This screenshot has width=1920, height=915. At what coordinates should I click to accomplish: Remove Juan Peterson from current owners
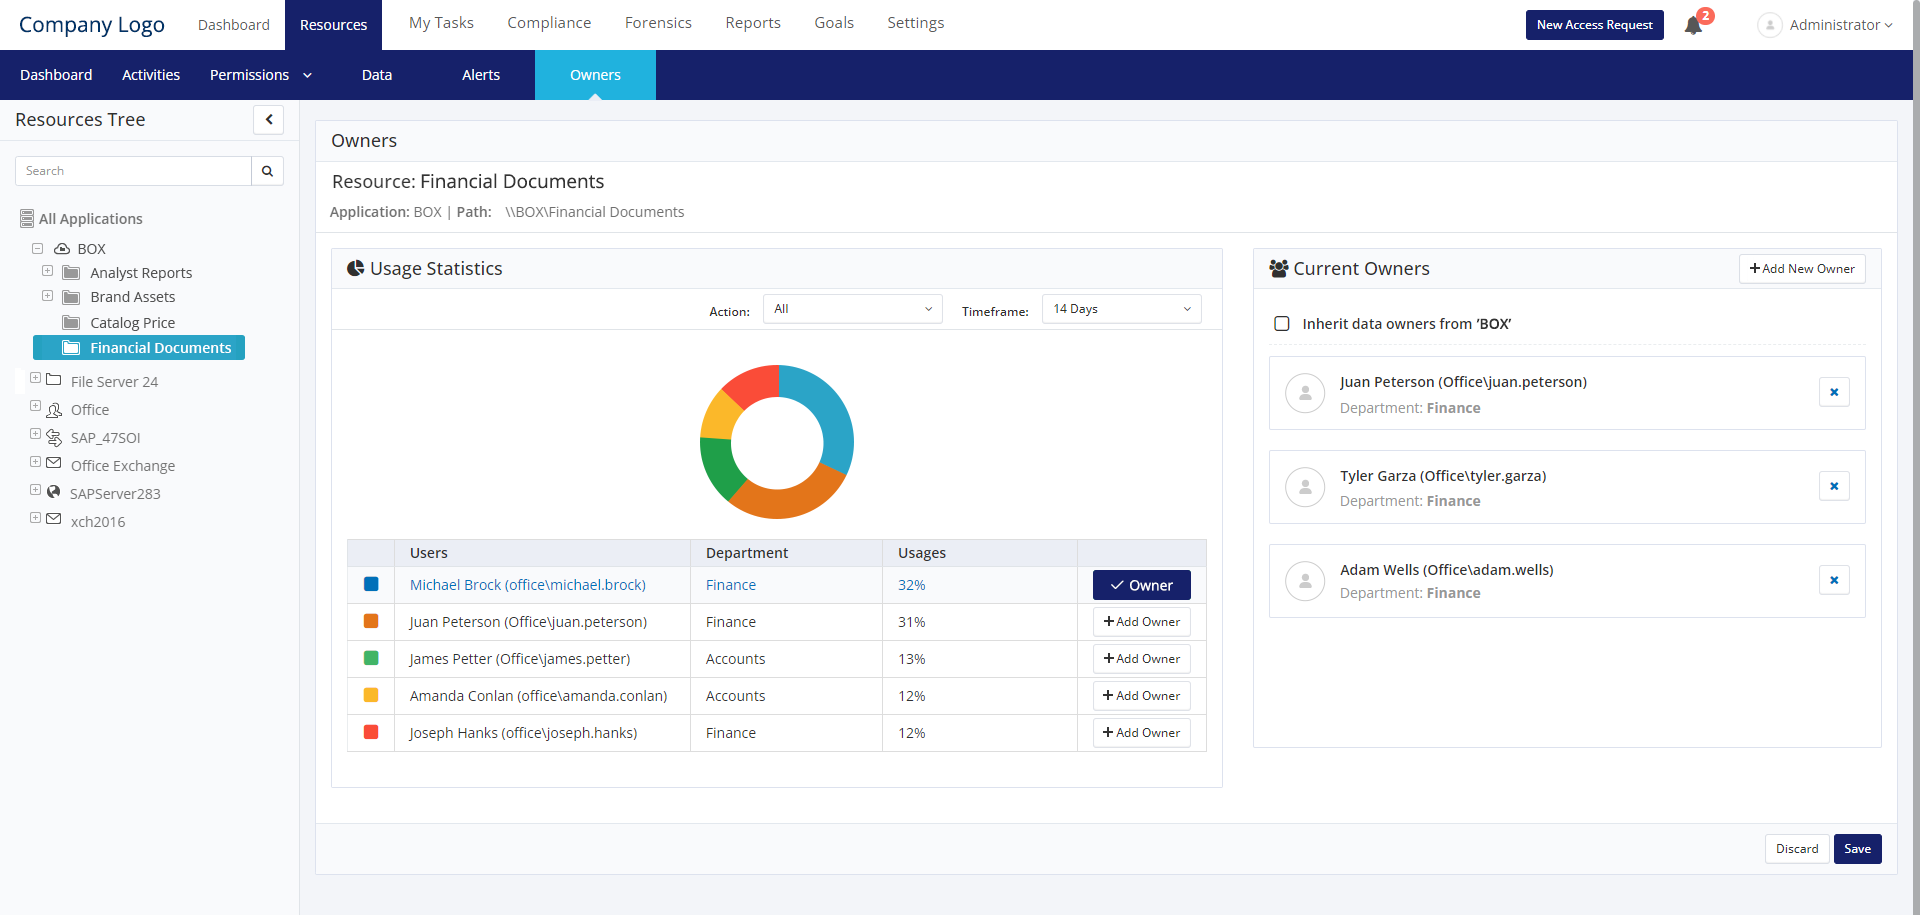pos(1833,392)
